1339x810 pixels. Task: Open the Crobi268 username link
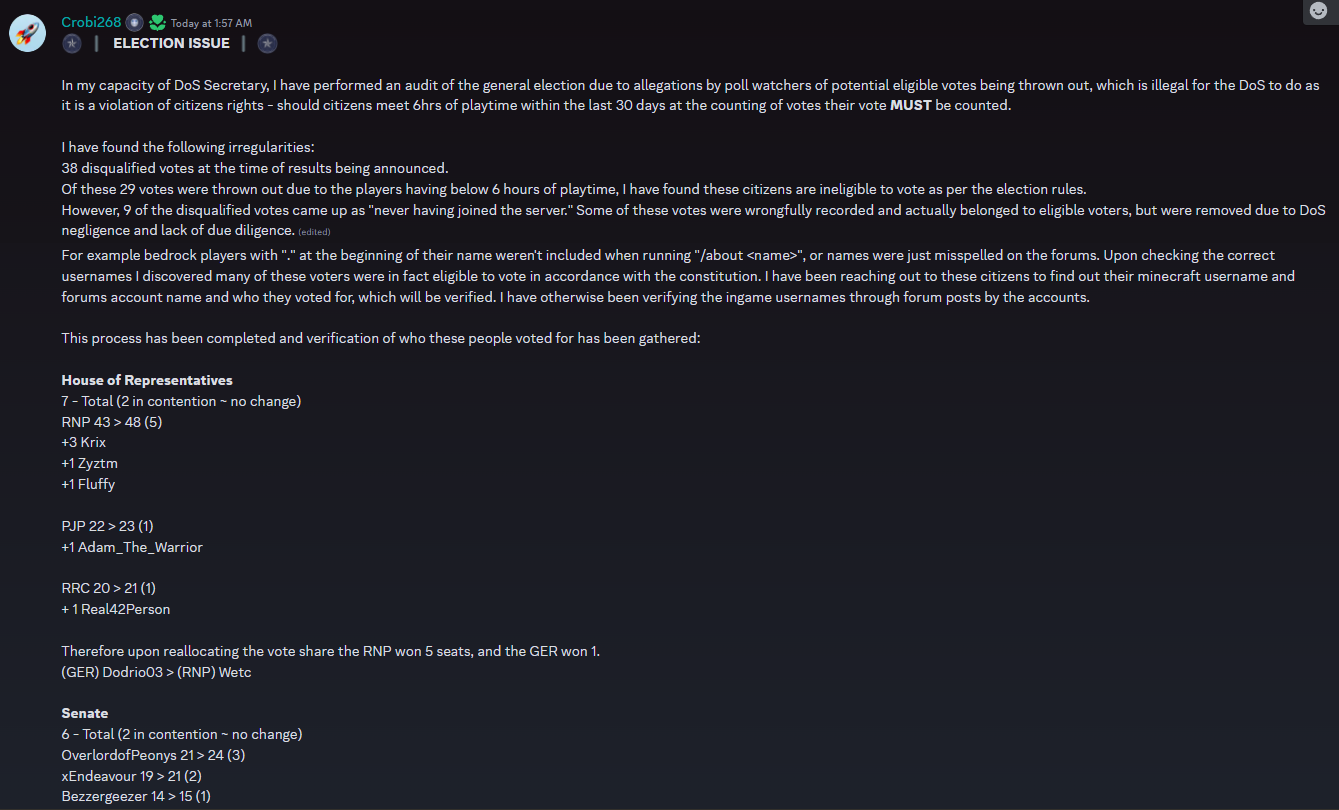point(91,22)
